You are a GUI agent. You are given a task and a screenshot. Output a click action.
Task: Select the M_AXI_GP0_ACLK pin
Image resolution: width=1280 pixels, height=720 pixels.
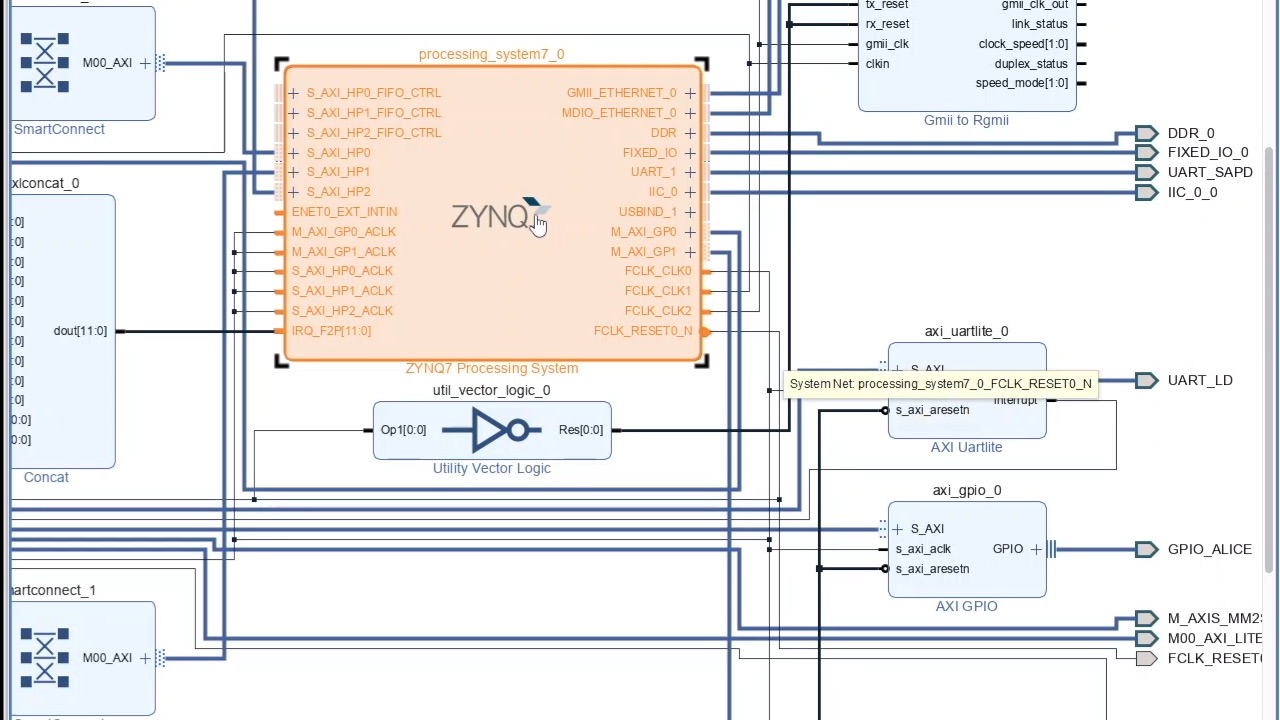pyautogui.click(x=343, y=232)
